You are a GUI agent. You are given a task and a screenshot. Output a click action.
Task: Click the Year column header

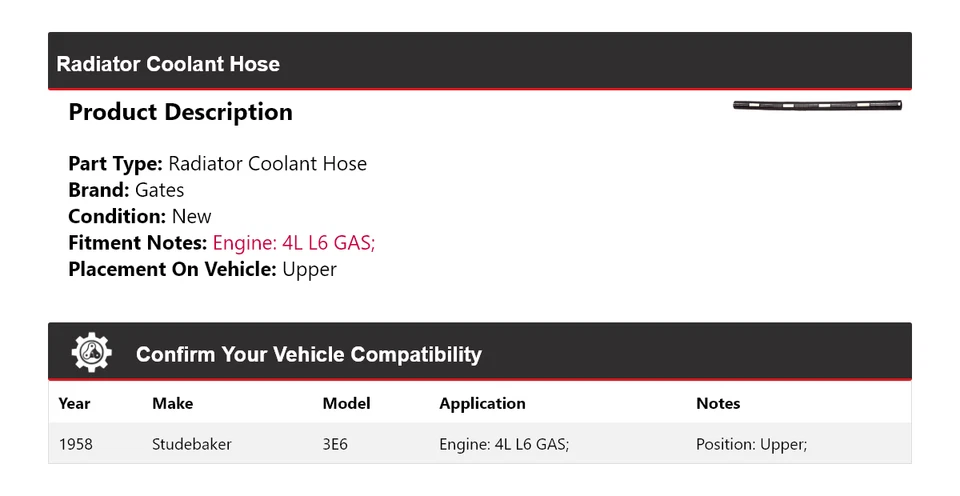[74, 403]
